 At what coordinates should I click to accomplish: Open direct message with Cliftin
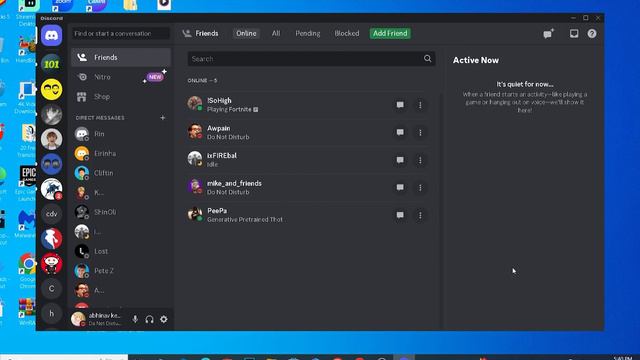[x=121, y=173]
